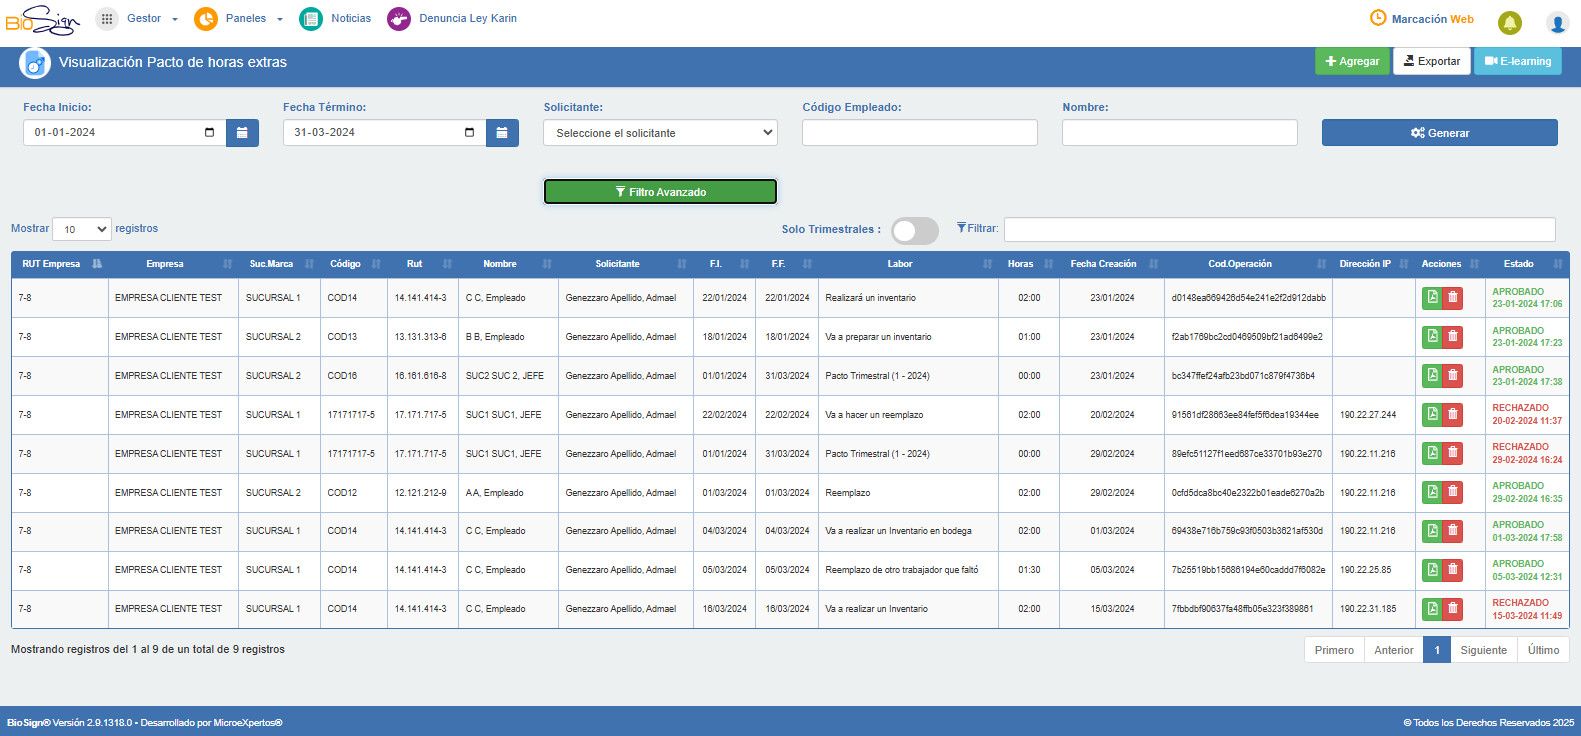The width and height of the screenshot is (1581, 736).
Task: Expand the Gestor dropdown arrow
Action: tap(175, 19)
